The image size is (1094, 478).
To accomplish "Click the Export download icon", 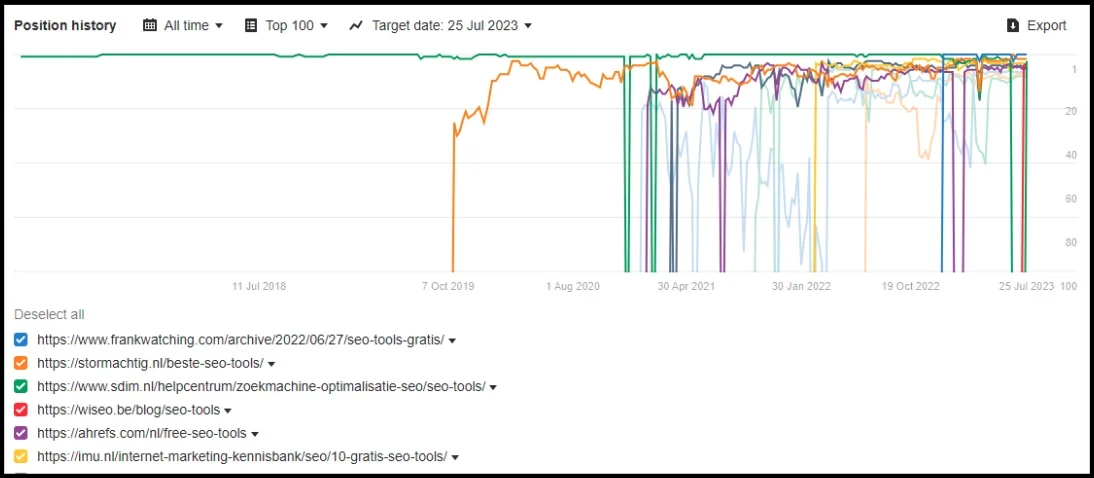I will point(1012,25).
